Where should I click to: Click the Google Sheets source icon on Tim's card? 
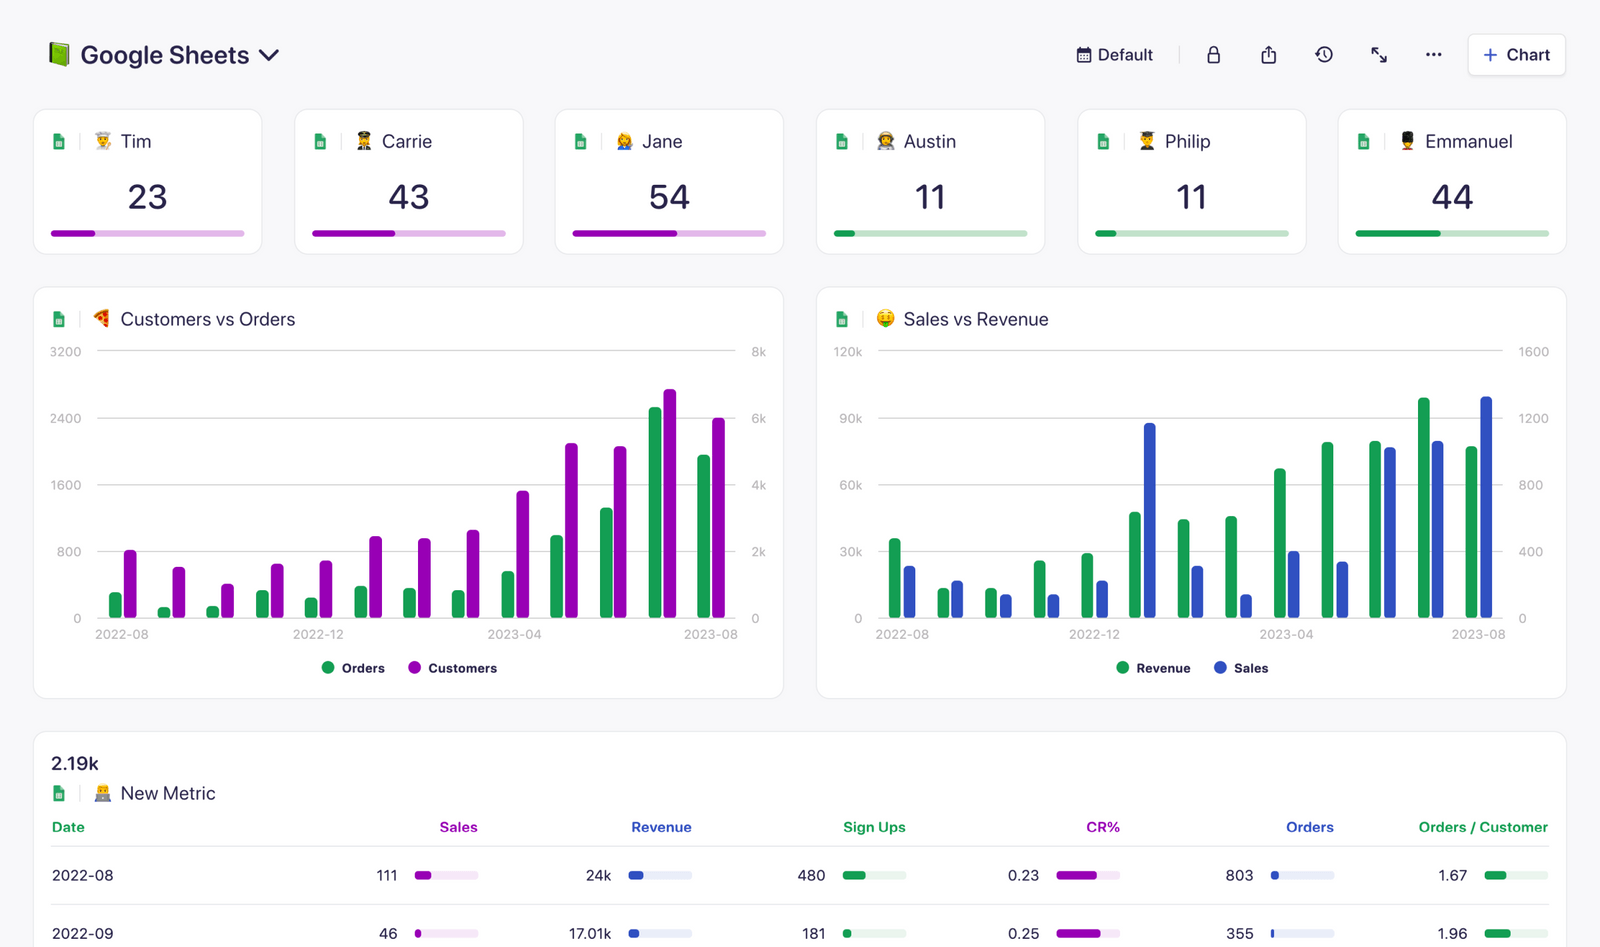tap(59, 141)
